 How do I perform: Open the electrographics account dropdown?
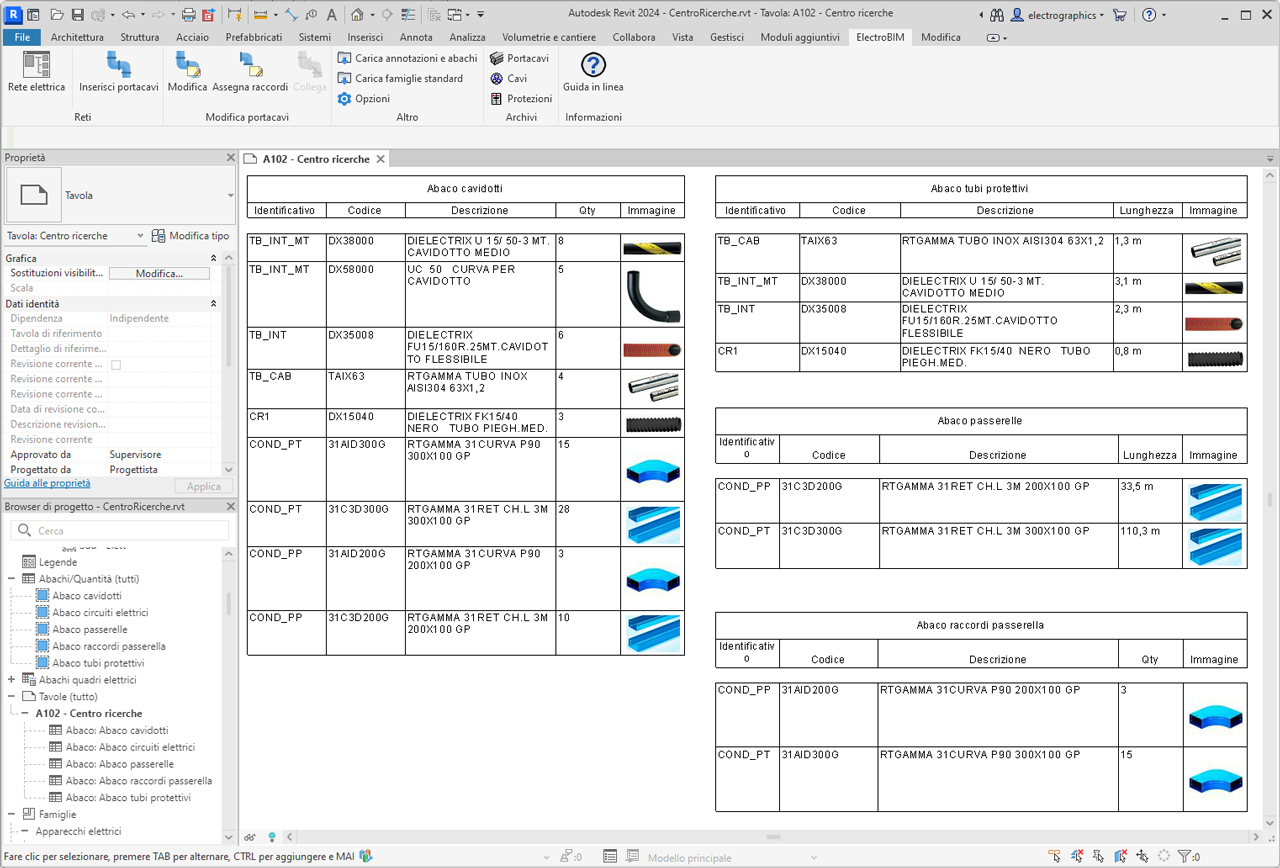tap(1058, 15)
